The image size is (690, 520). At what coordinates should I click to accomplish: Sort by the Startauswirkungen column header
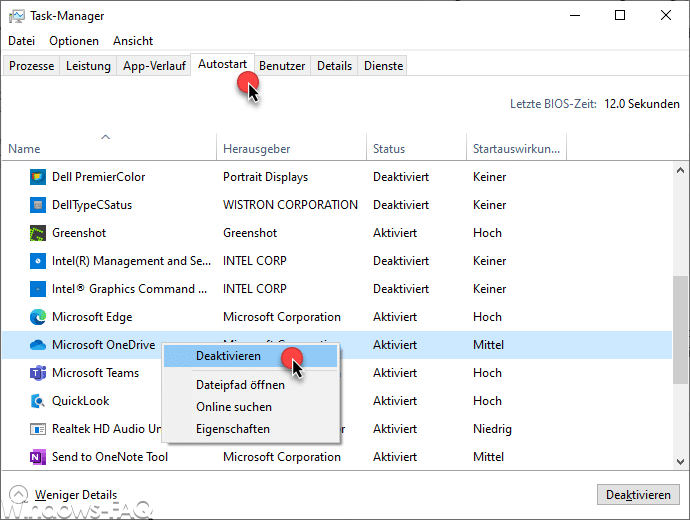click(517, 149)
